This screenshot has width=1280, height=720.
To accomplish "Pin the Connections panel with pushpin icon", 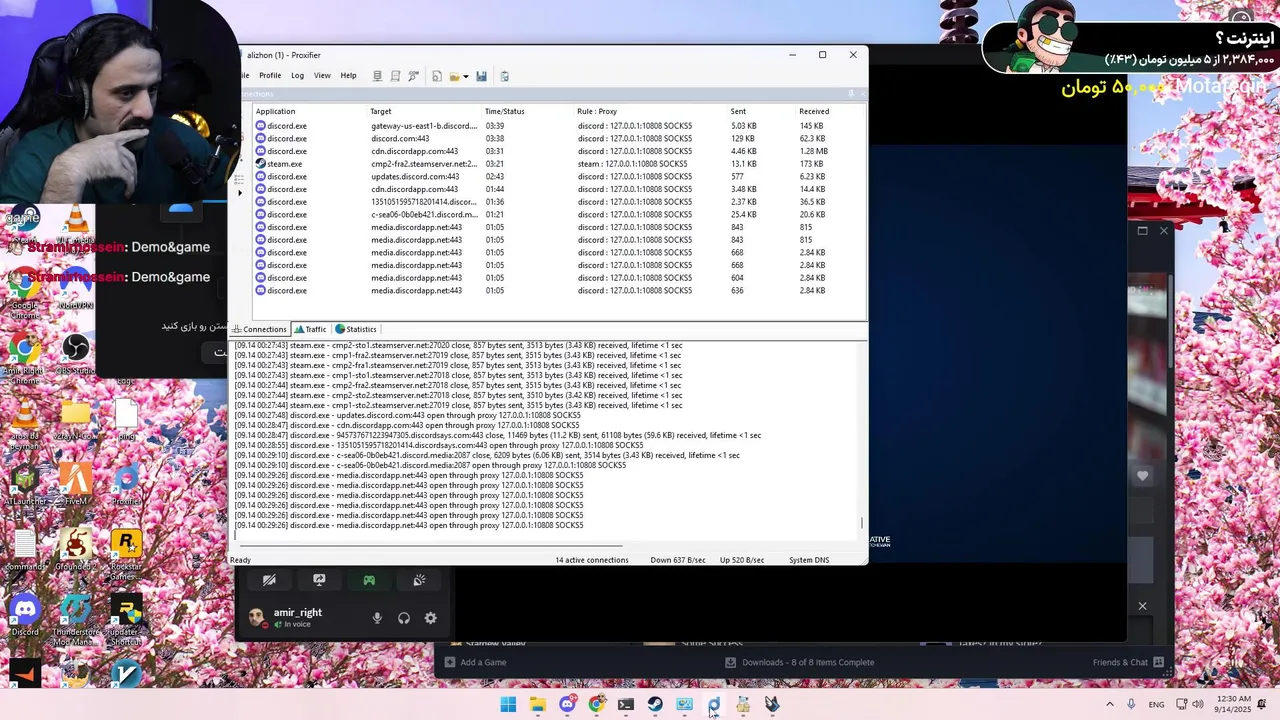I will [x=851, y=94].
